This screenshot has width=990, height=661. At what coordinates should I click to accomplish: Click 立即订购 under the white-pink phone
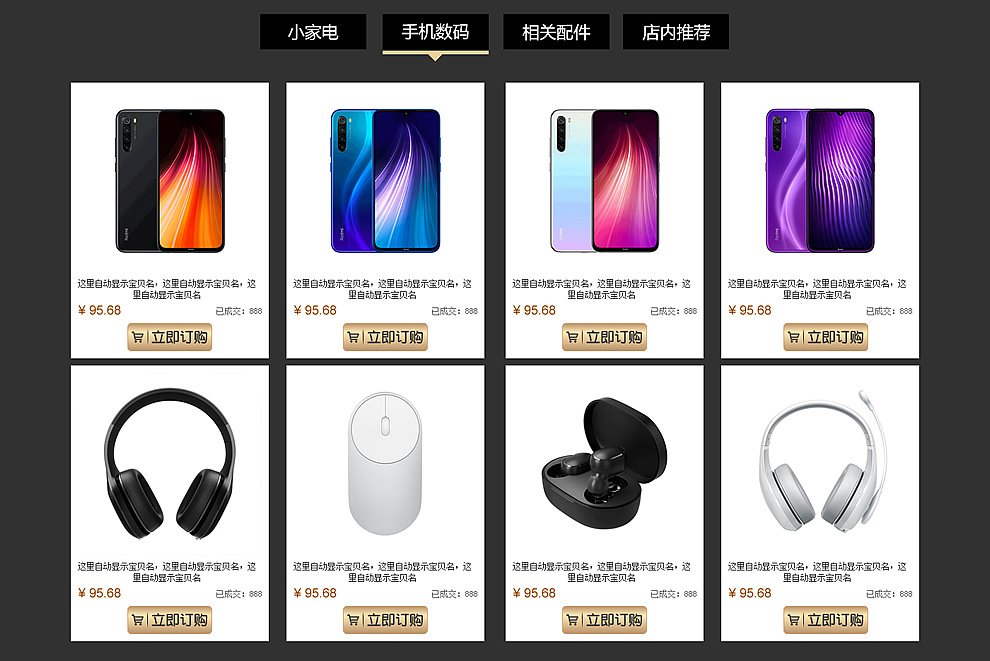(x=604, y=337)
